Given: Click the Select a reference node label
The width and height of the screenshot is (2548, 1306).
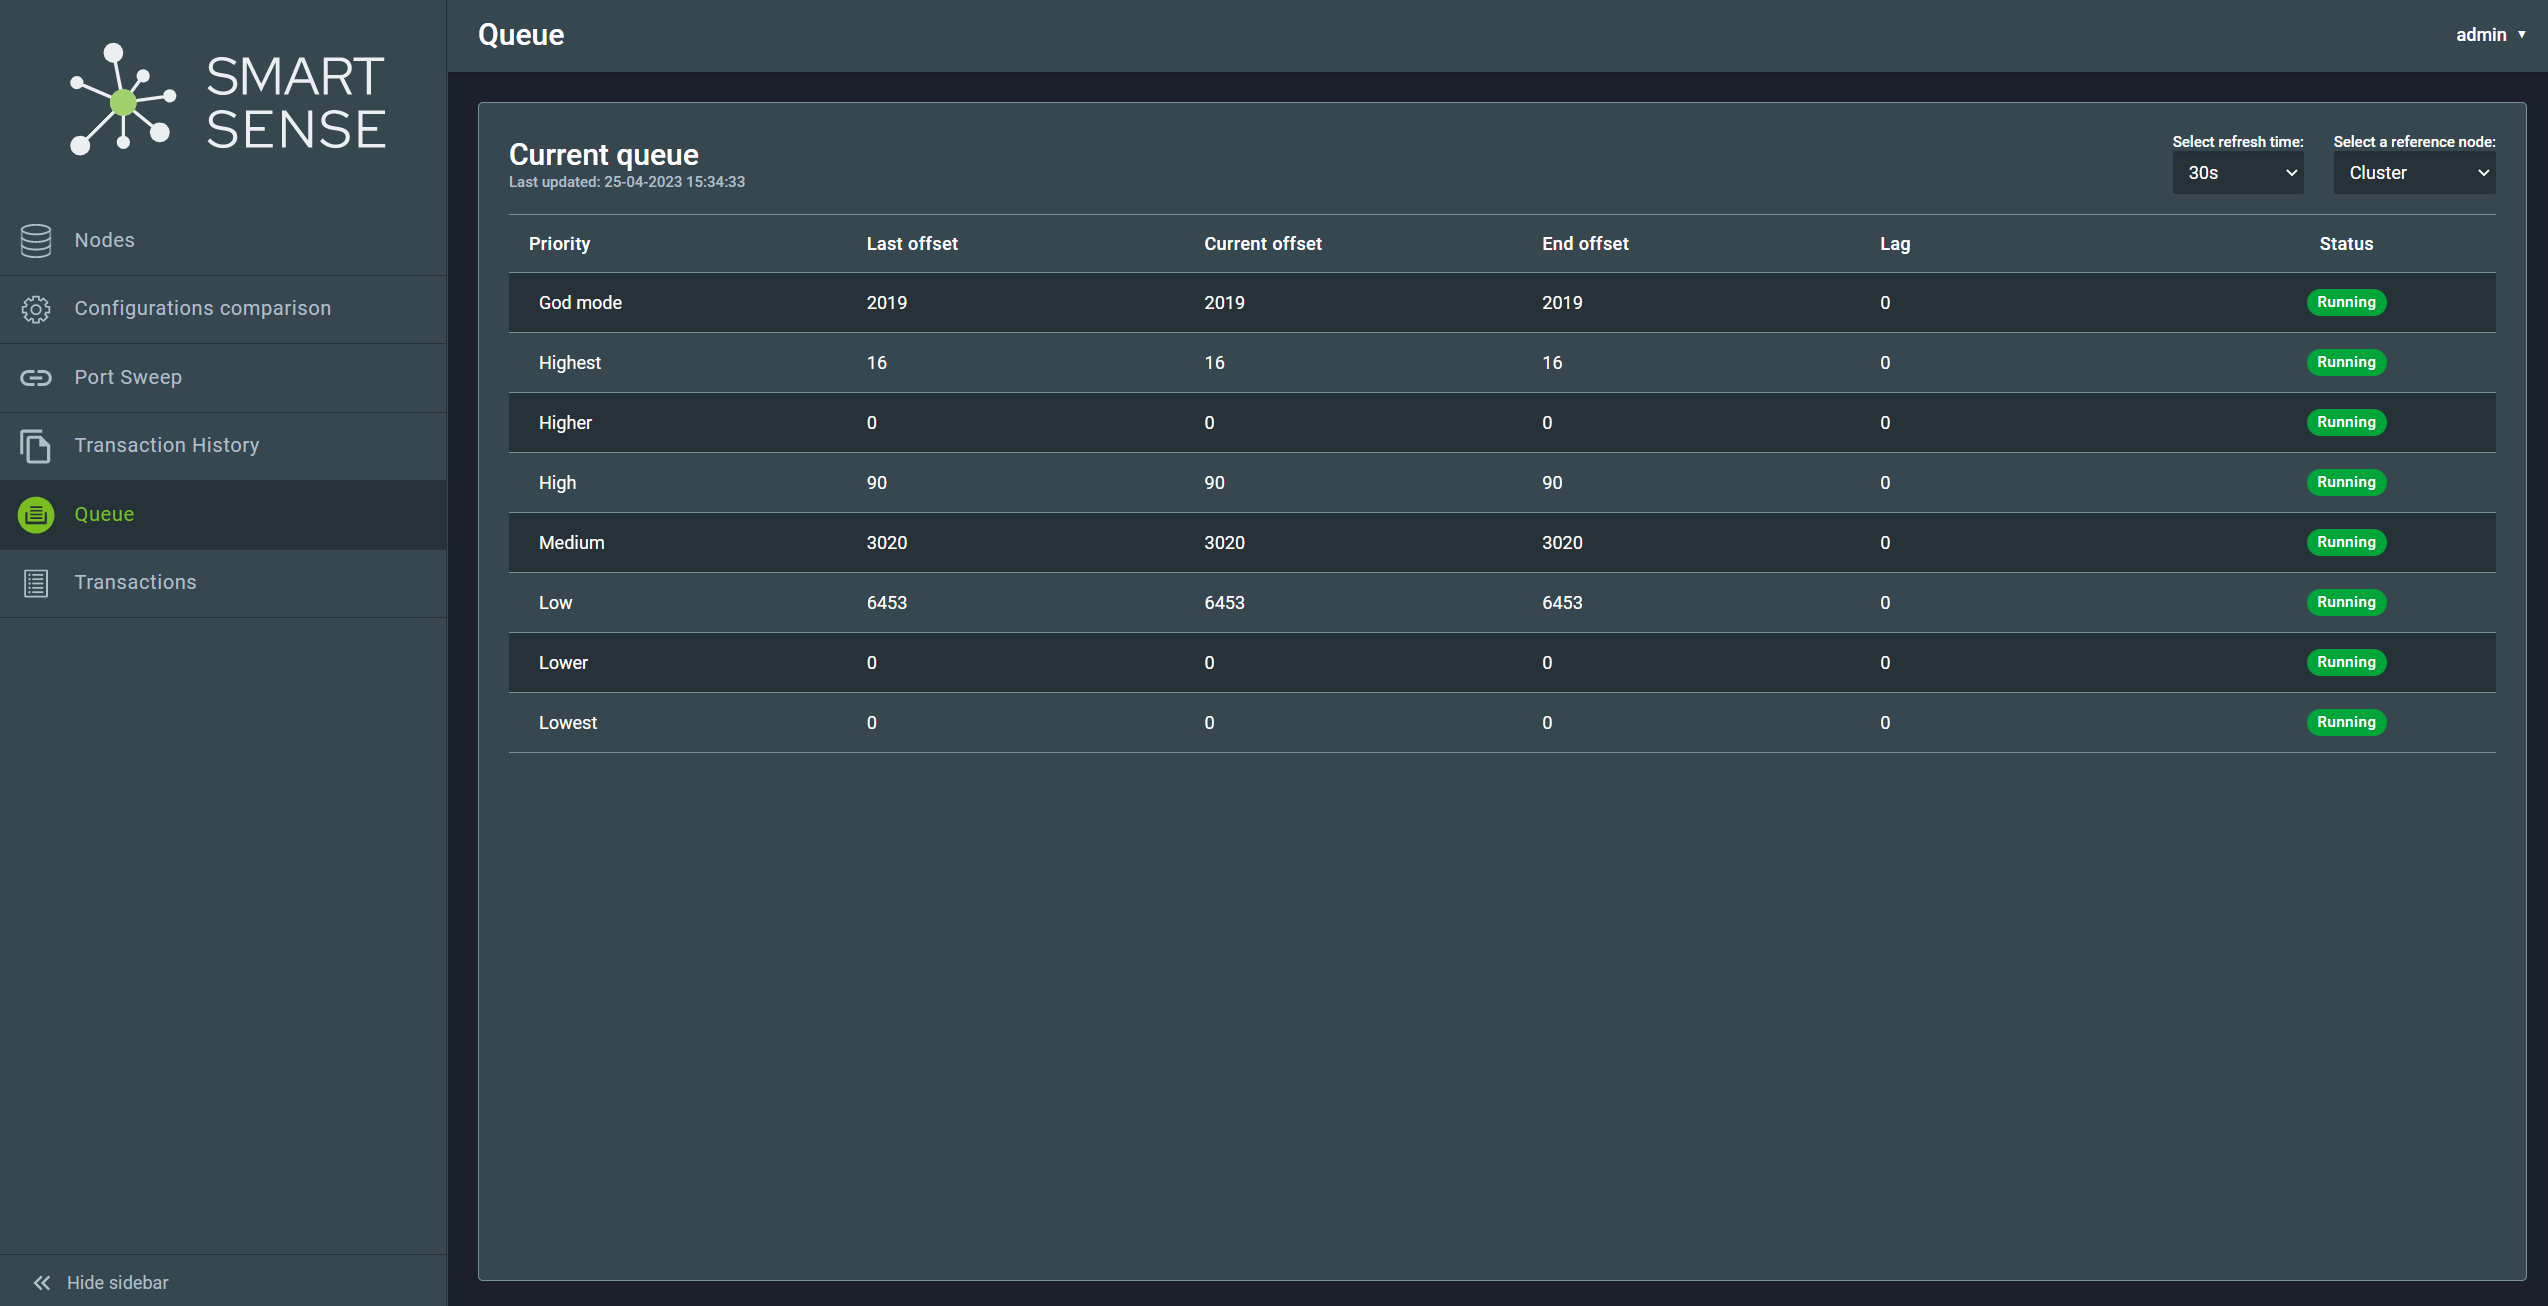Looking at the screenshot, I should tap(2414, 142).
